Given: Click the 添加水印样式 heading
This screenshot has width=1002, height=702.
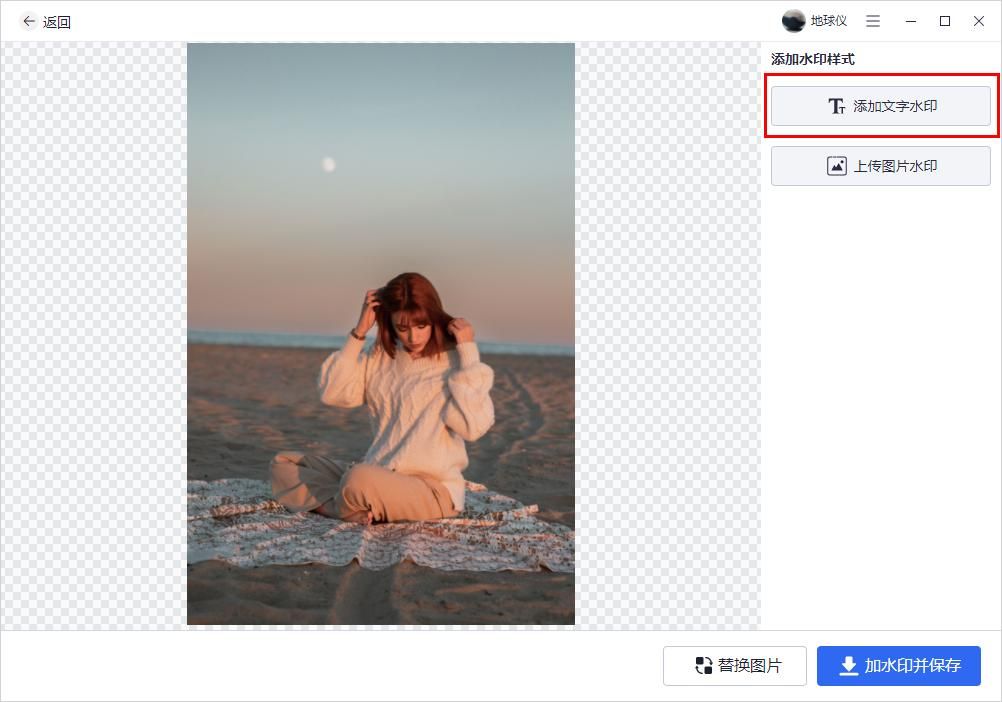Looking at the screenshot, I should tap(812, 59).
